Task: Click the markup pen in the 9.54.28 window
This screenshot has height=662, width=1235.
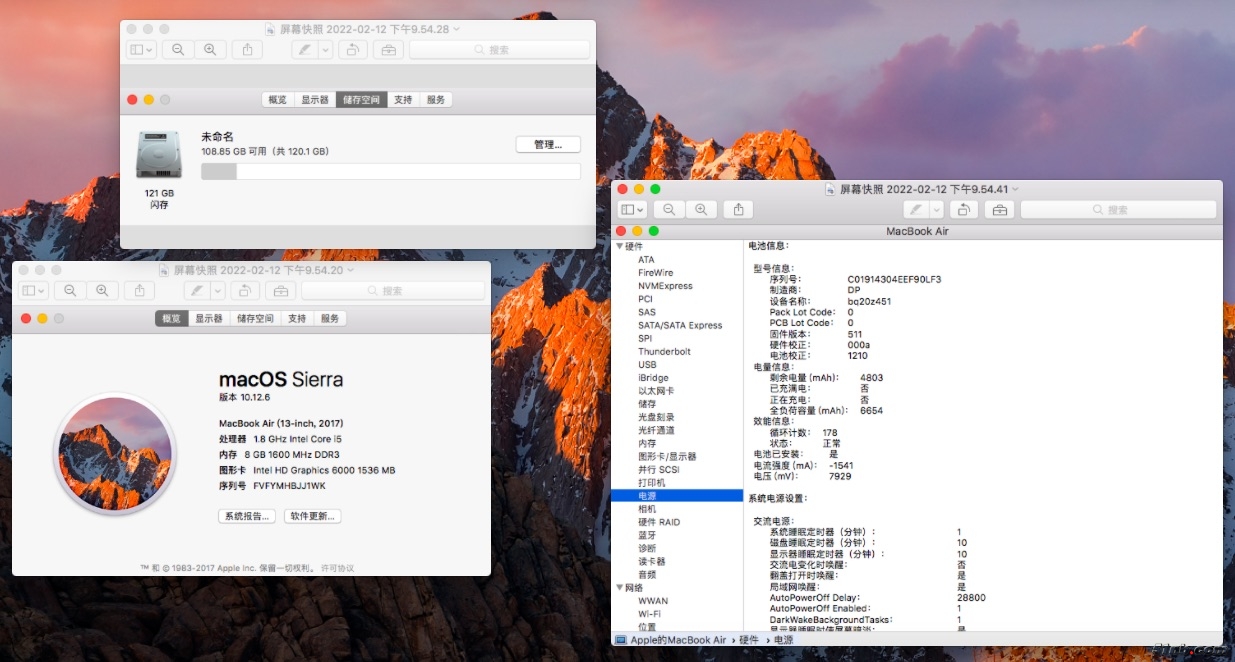Action: [306, 49]
